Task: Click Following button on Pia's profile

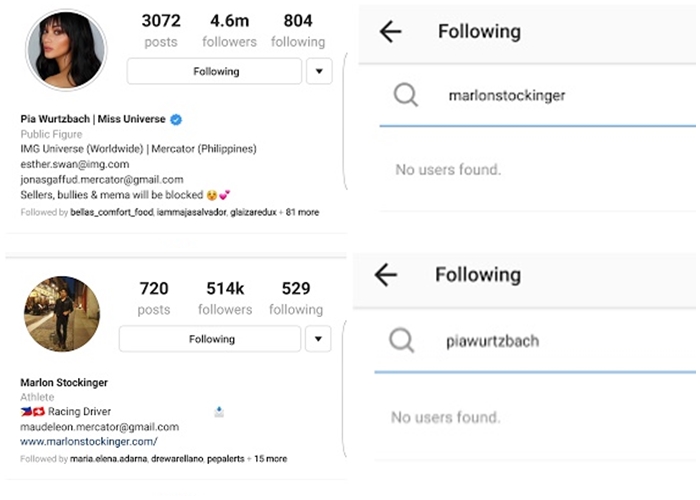Action: (214, 71)
